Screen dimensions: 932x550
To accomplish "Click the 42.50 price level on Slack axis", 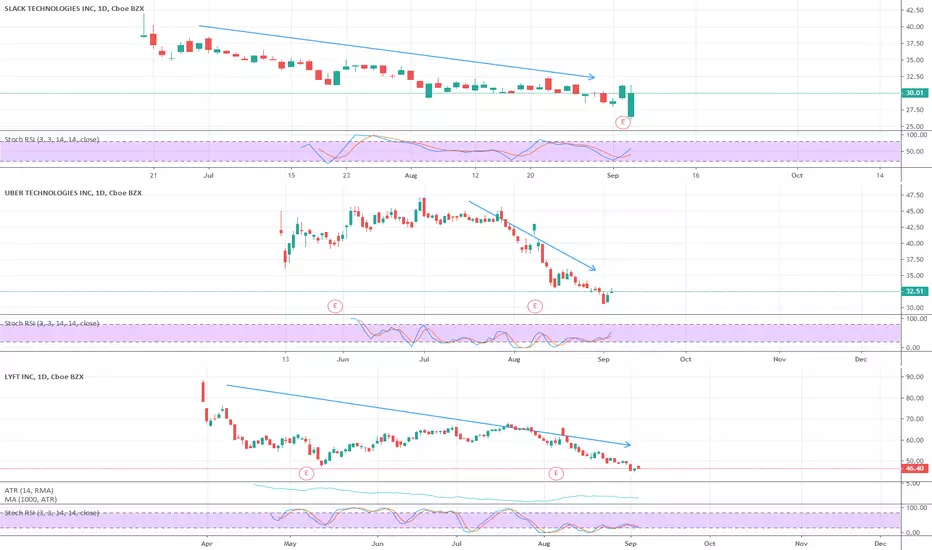I will [x=915, y=10].
